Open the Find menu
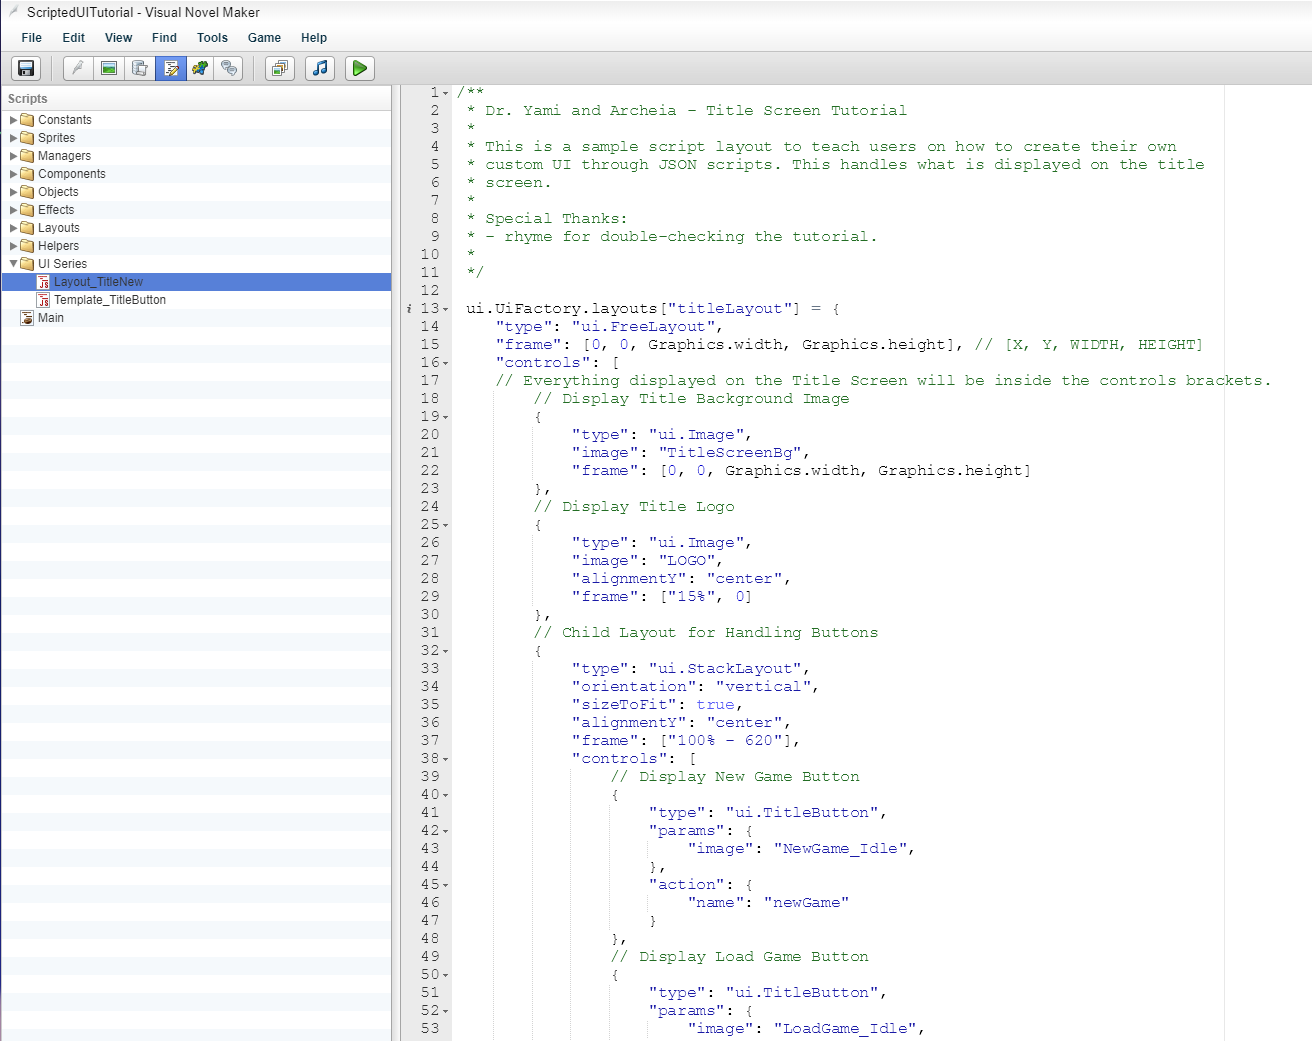The width and height of the screenshot is (1312, 1041). tap(164, 38)
